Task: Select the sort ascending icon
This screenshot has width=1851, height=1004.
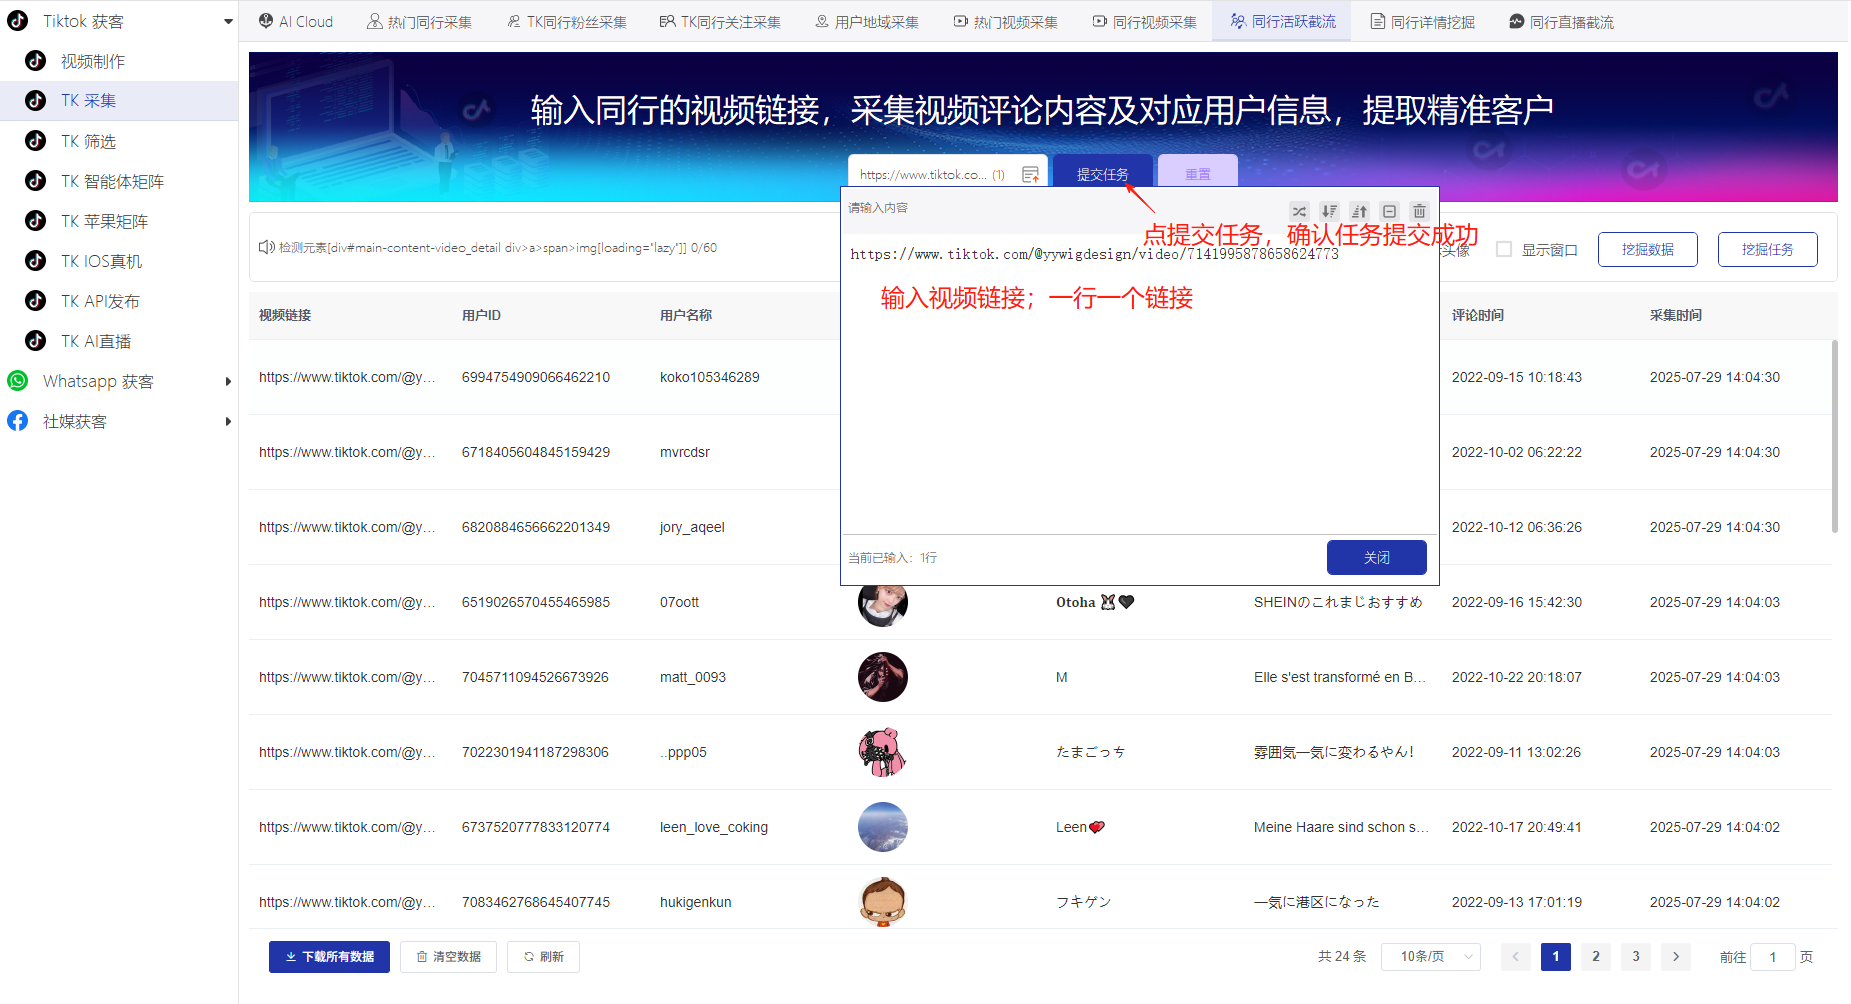Action: (1359, 211)
